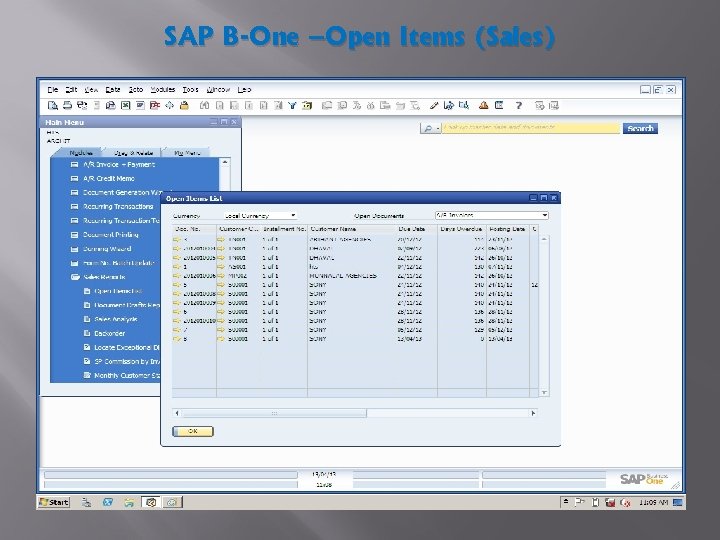Click the Posting Date column header
Screen dimensions: 720x540
pyautogui.click(x=507, y=229)
